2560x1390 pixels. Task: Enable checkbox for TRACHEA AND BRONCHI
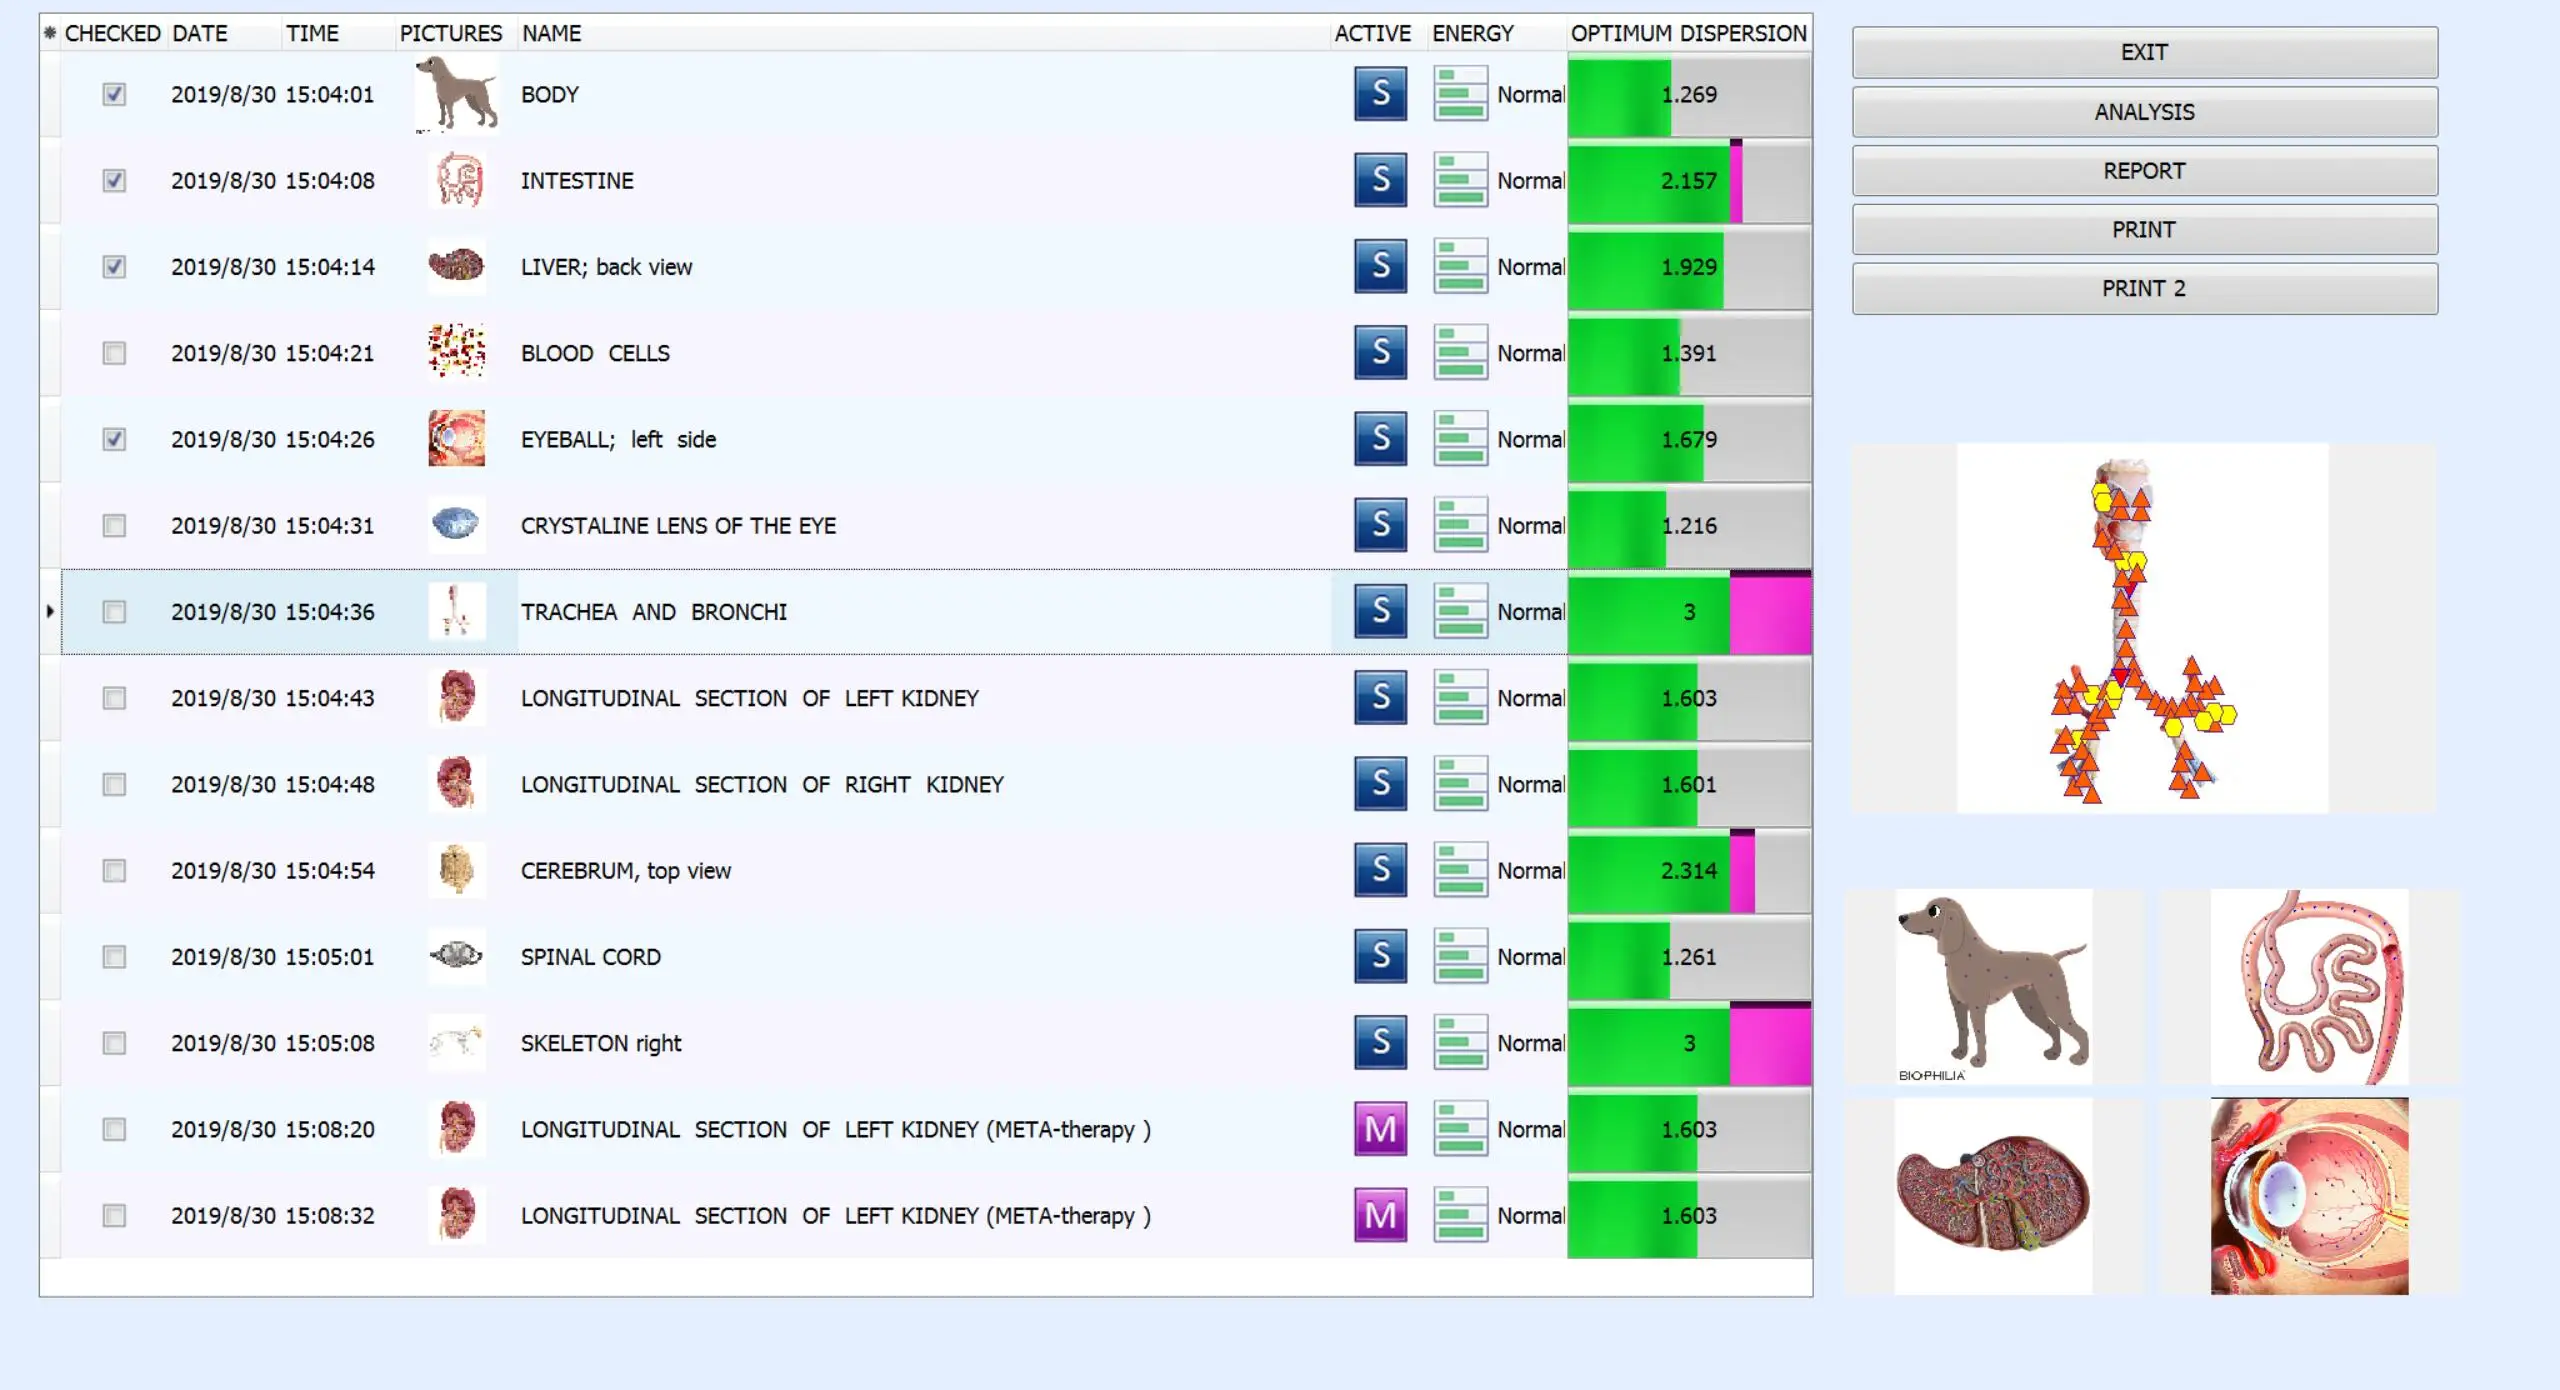[114, 612]
